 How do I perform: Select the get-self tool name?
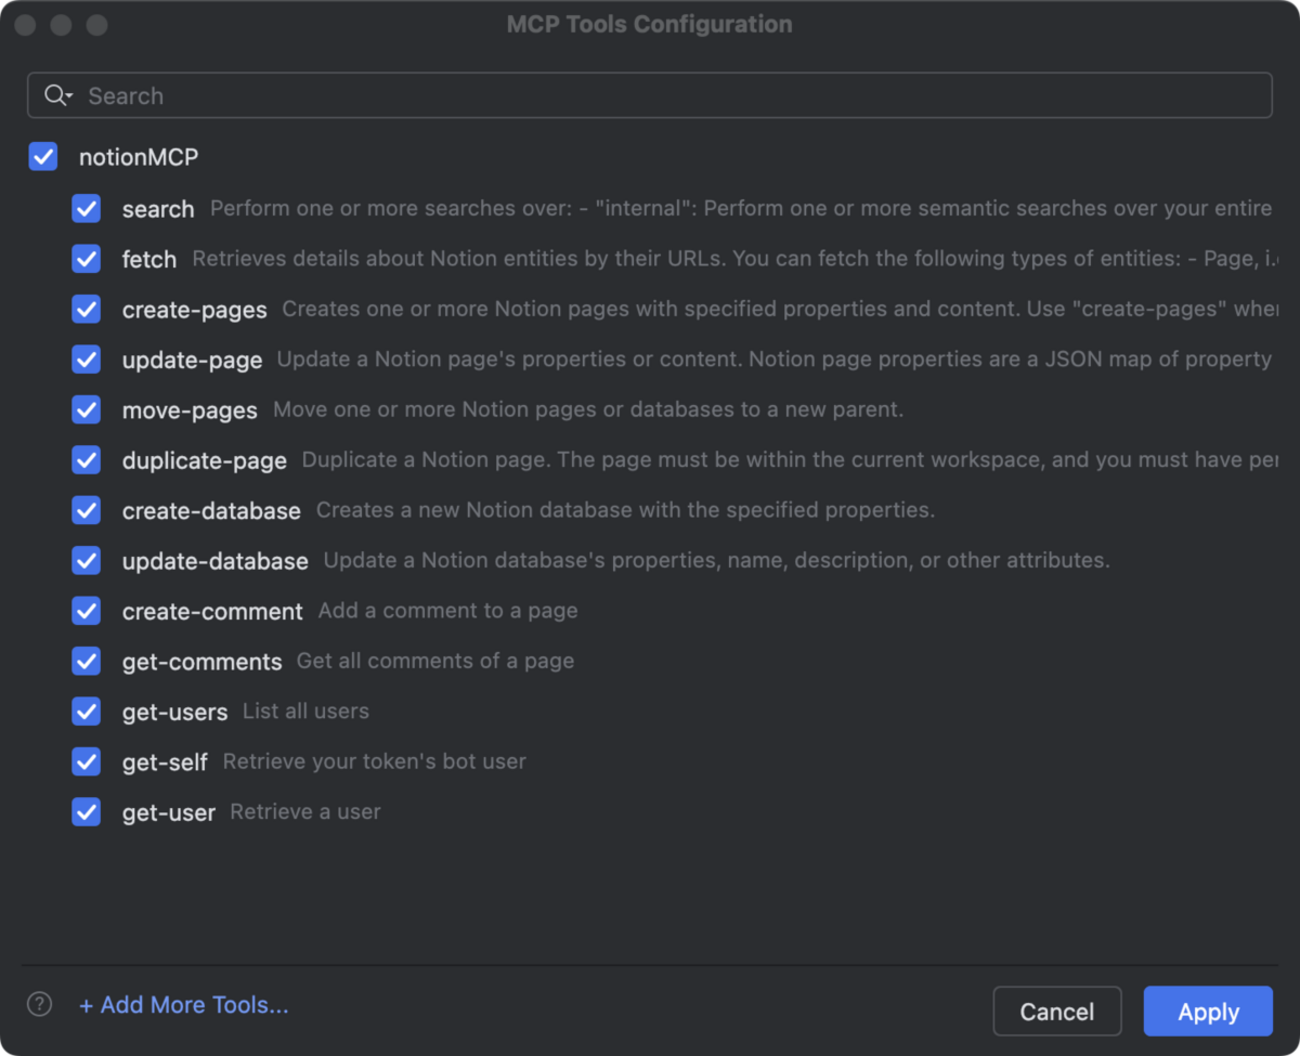[165, 762]
